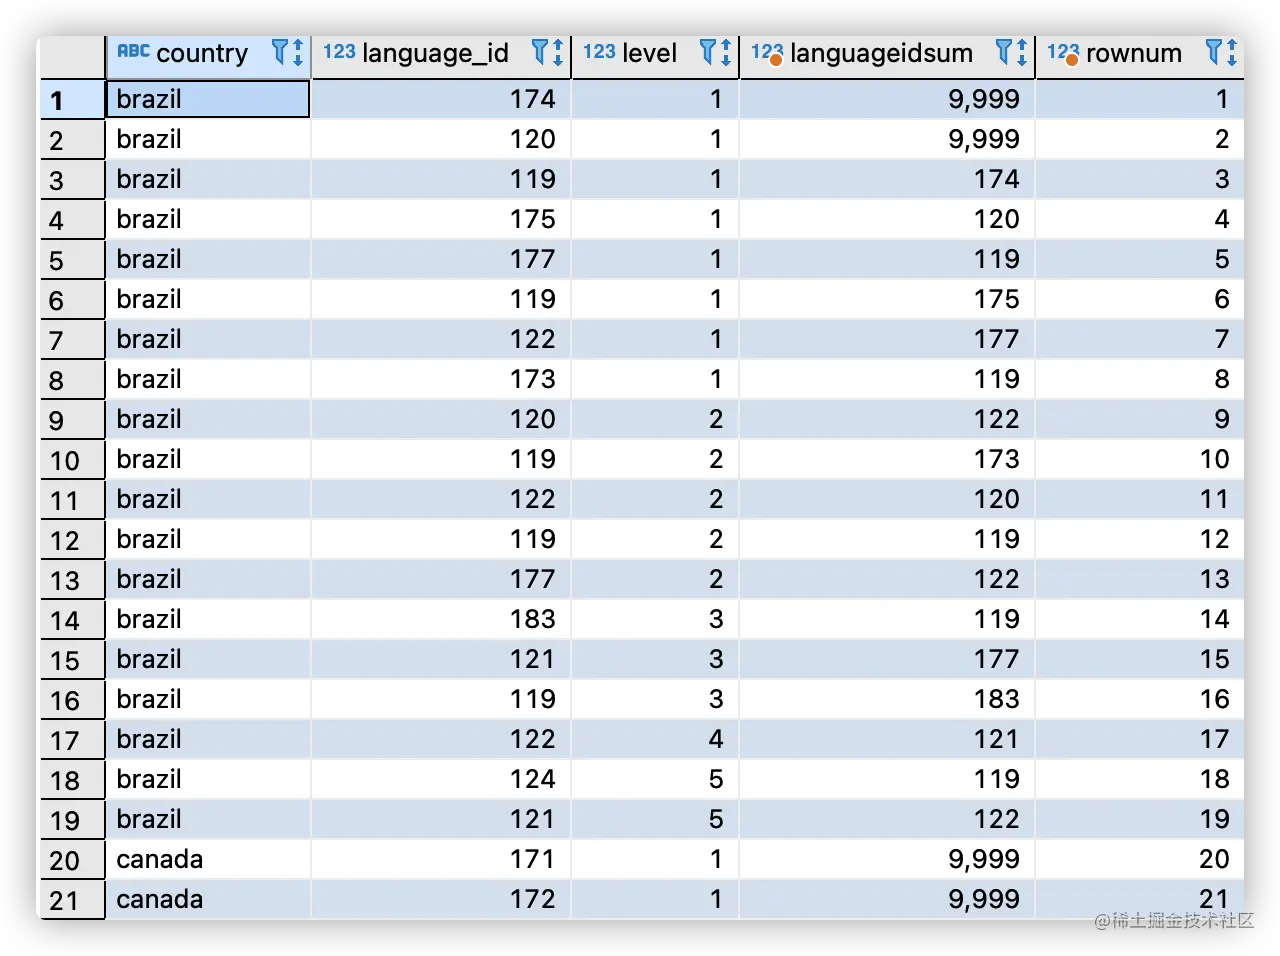
Task: Open the filter funnel on country column
Action: [x=280, y=51]
